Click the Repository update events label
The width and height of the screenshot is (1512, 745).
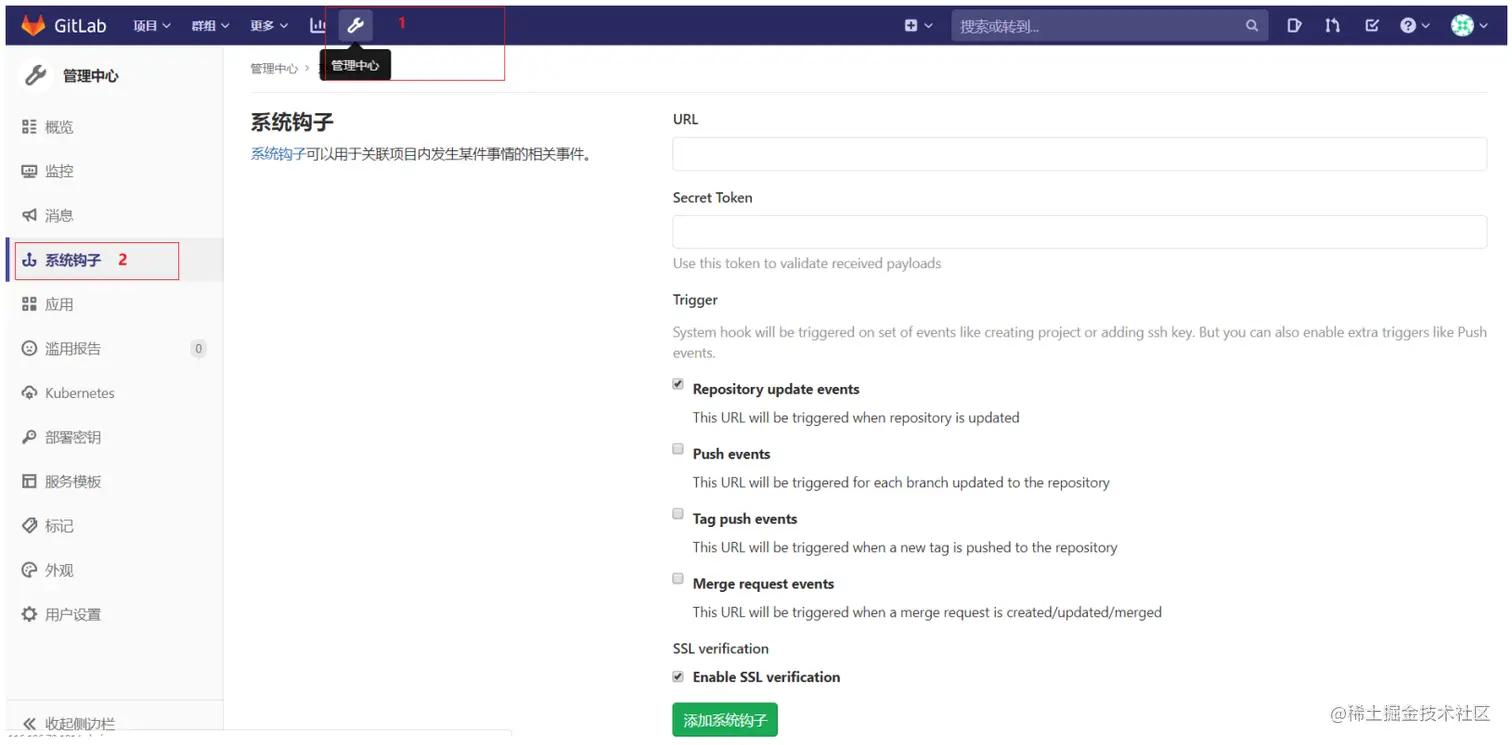776,389
